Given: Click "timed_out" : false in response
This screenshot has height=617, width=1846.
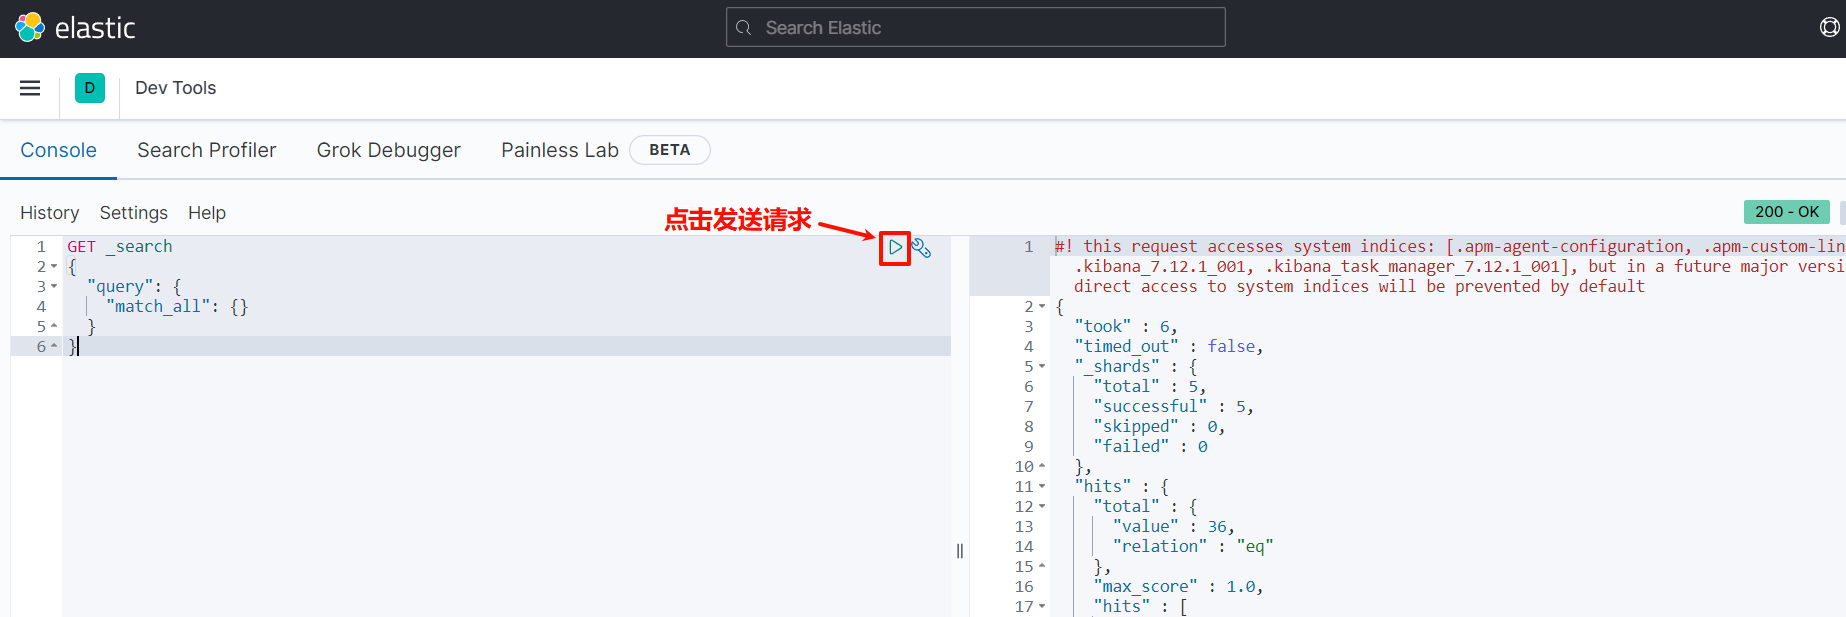Looking at the screenshot, I should [1169, 347].
